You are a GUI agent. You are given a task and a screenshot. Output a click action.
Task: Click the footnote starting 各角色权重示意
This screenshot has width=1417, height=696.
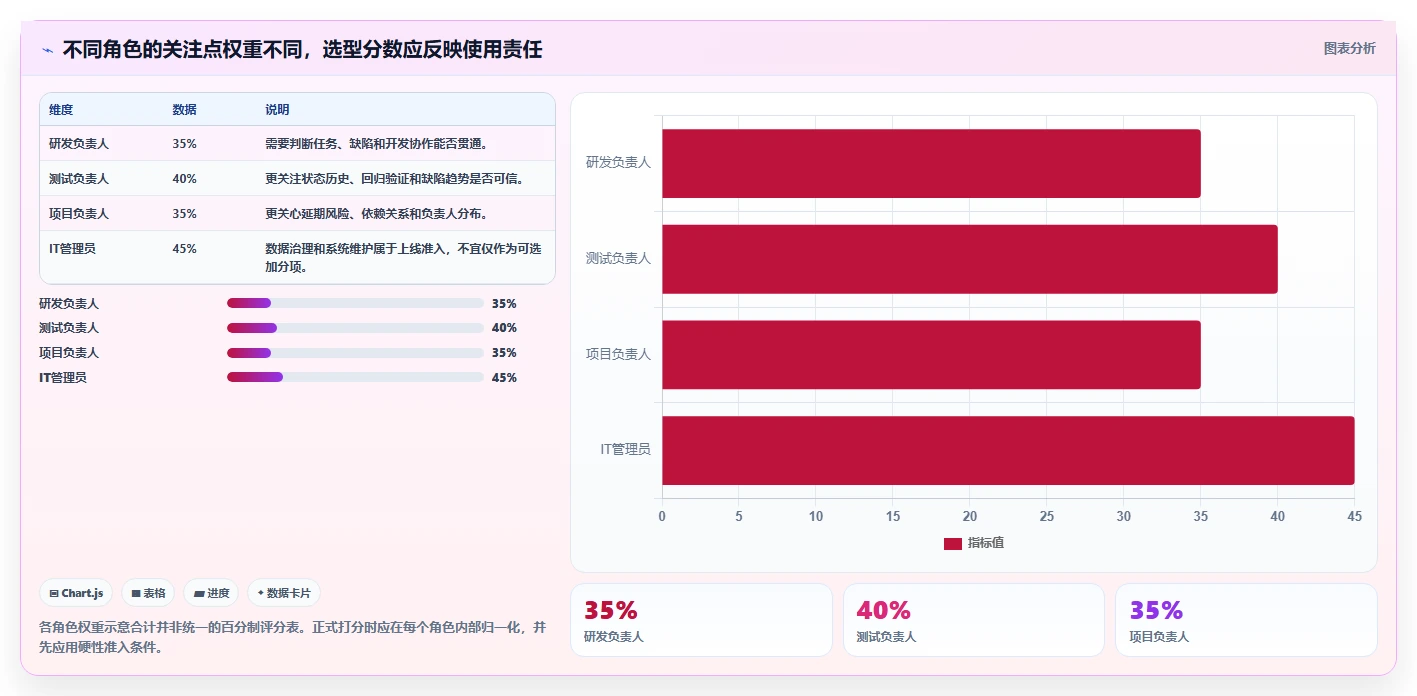pos(293,637)
